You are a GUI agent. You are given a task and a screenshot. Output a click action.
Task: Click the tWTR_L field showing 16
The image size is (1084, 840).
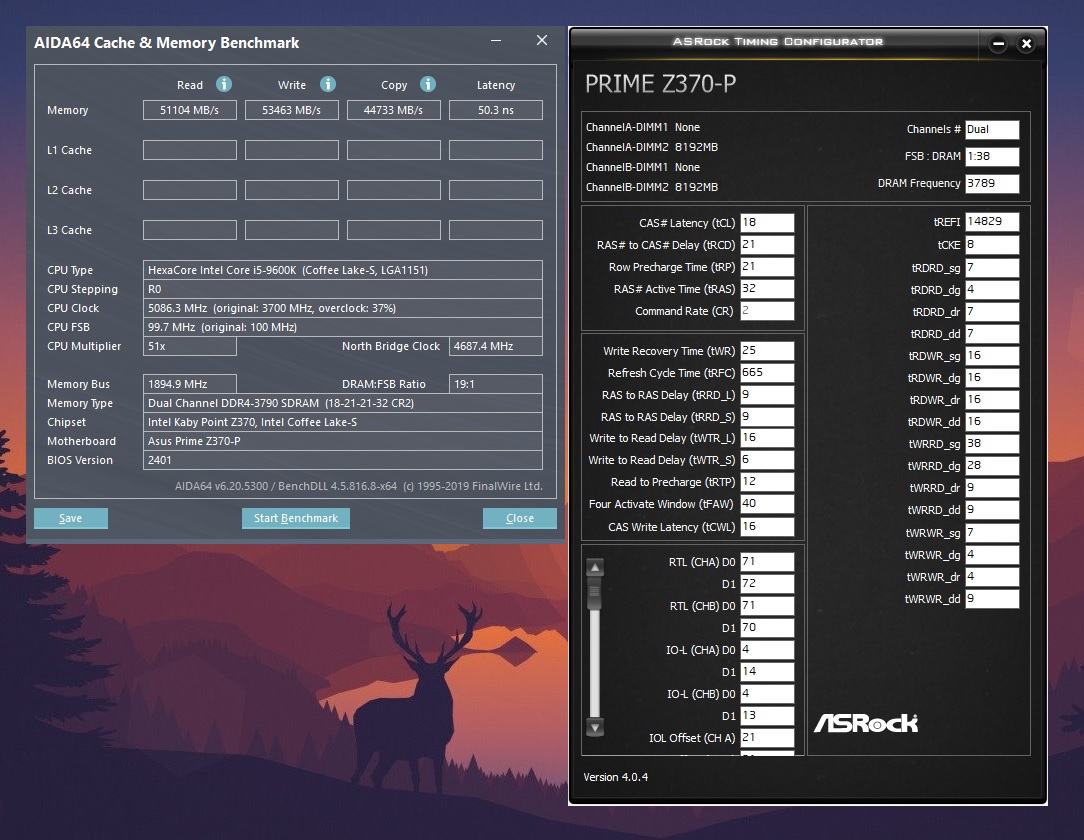tap(767, 438)
